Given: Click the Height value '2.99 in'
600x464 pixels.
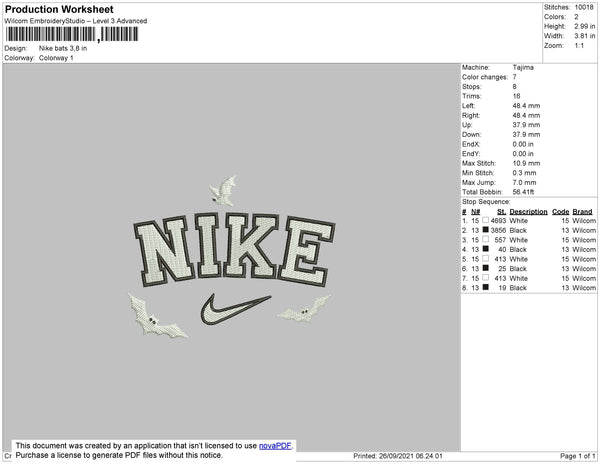Looking at the screenshot, I should [x=585, y=26].
